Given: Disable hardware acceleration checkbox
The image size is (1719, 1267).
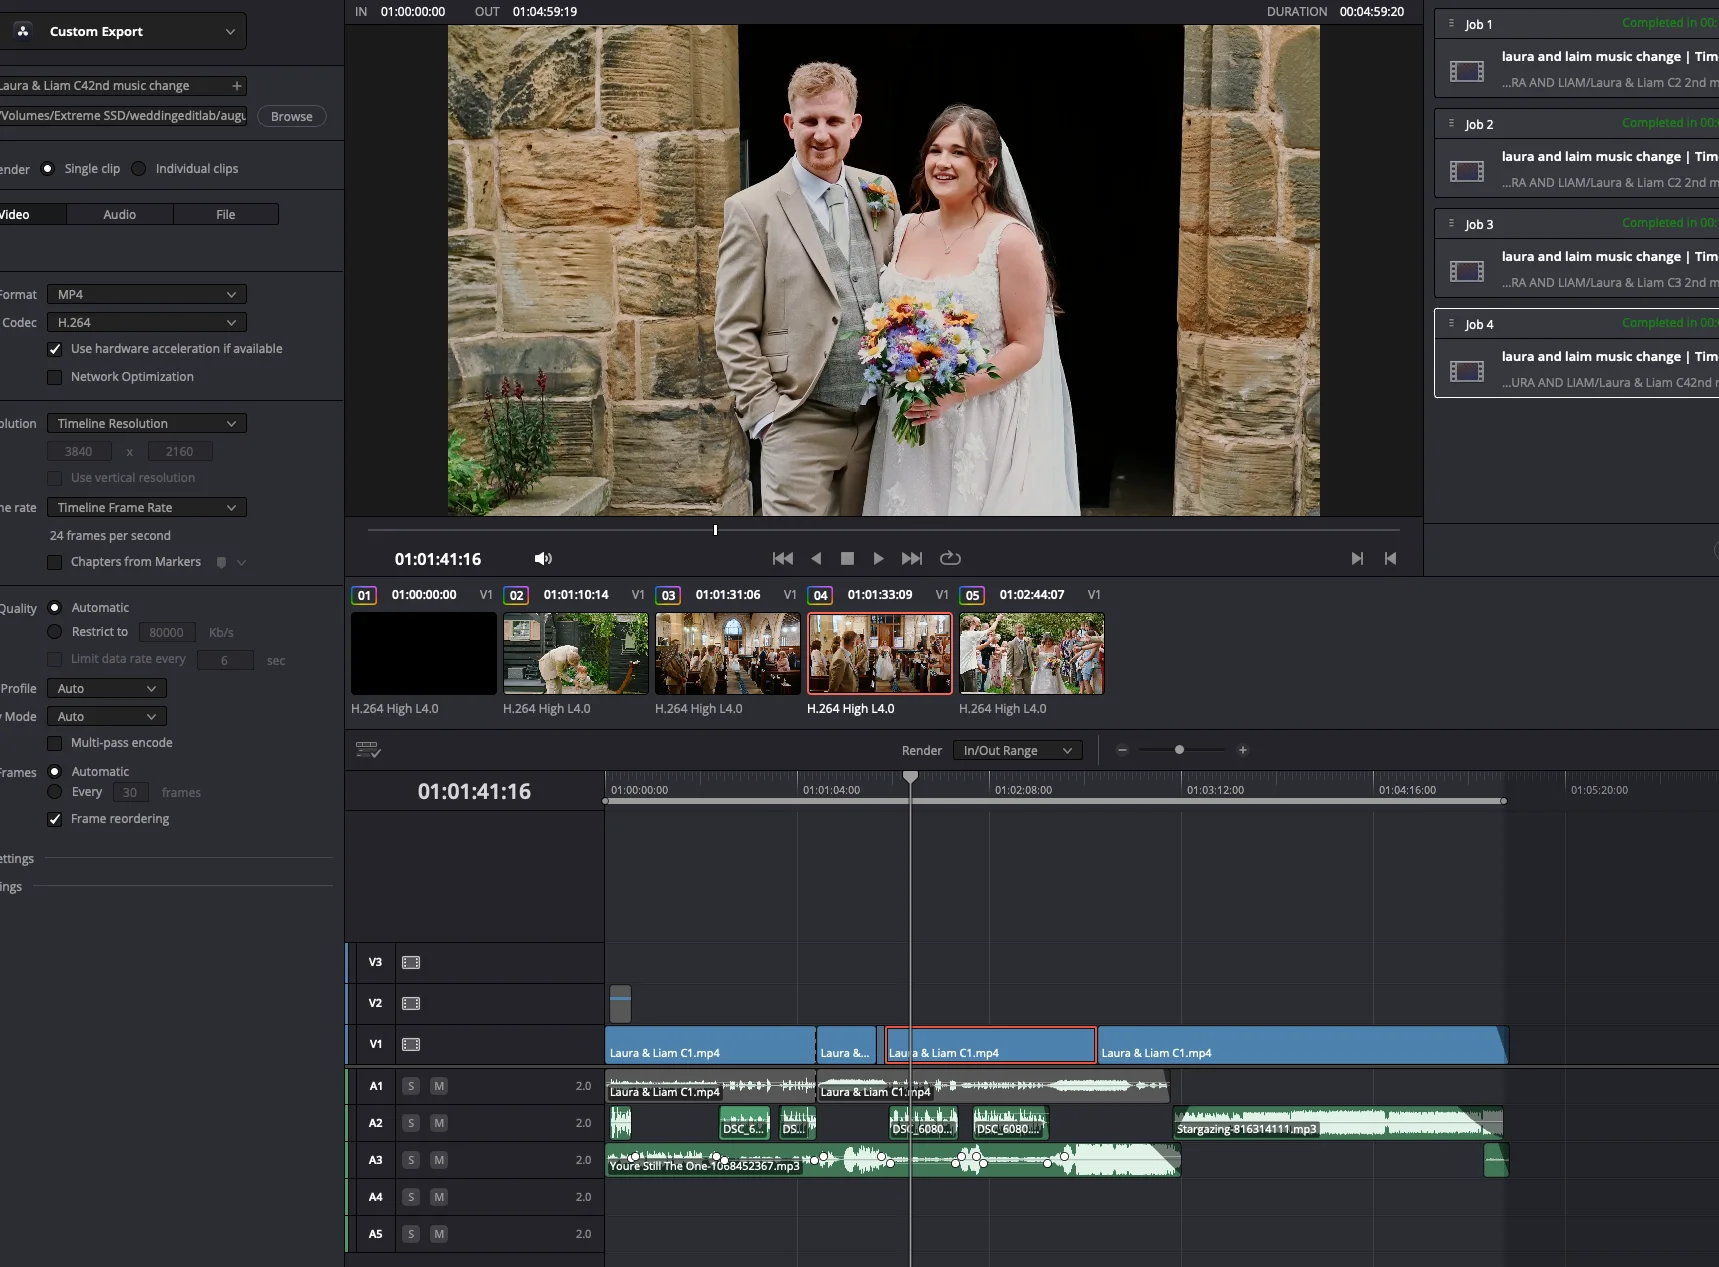Looking at the screenshot, I should tap(55, 349).
